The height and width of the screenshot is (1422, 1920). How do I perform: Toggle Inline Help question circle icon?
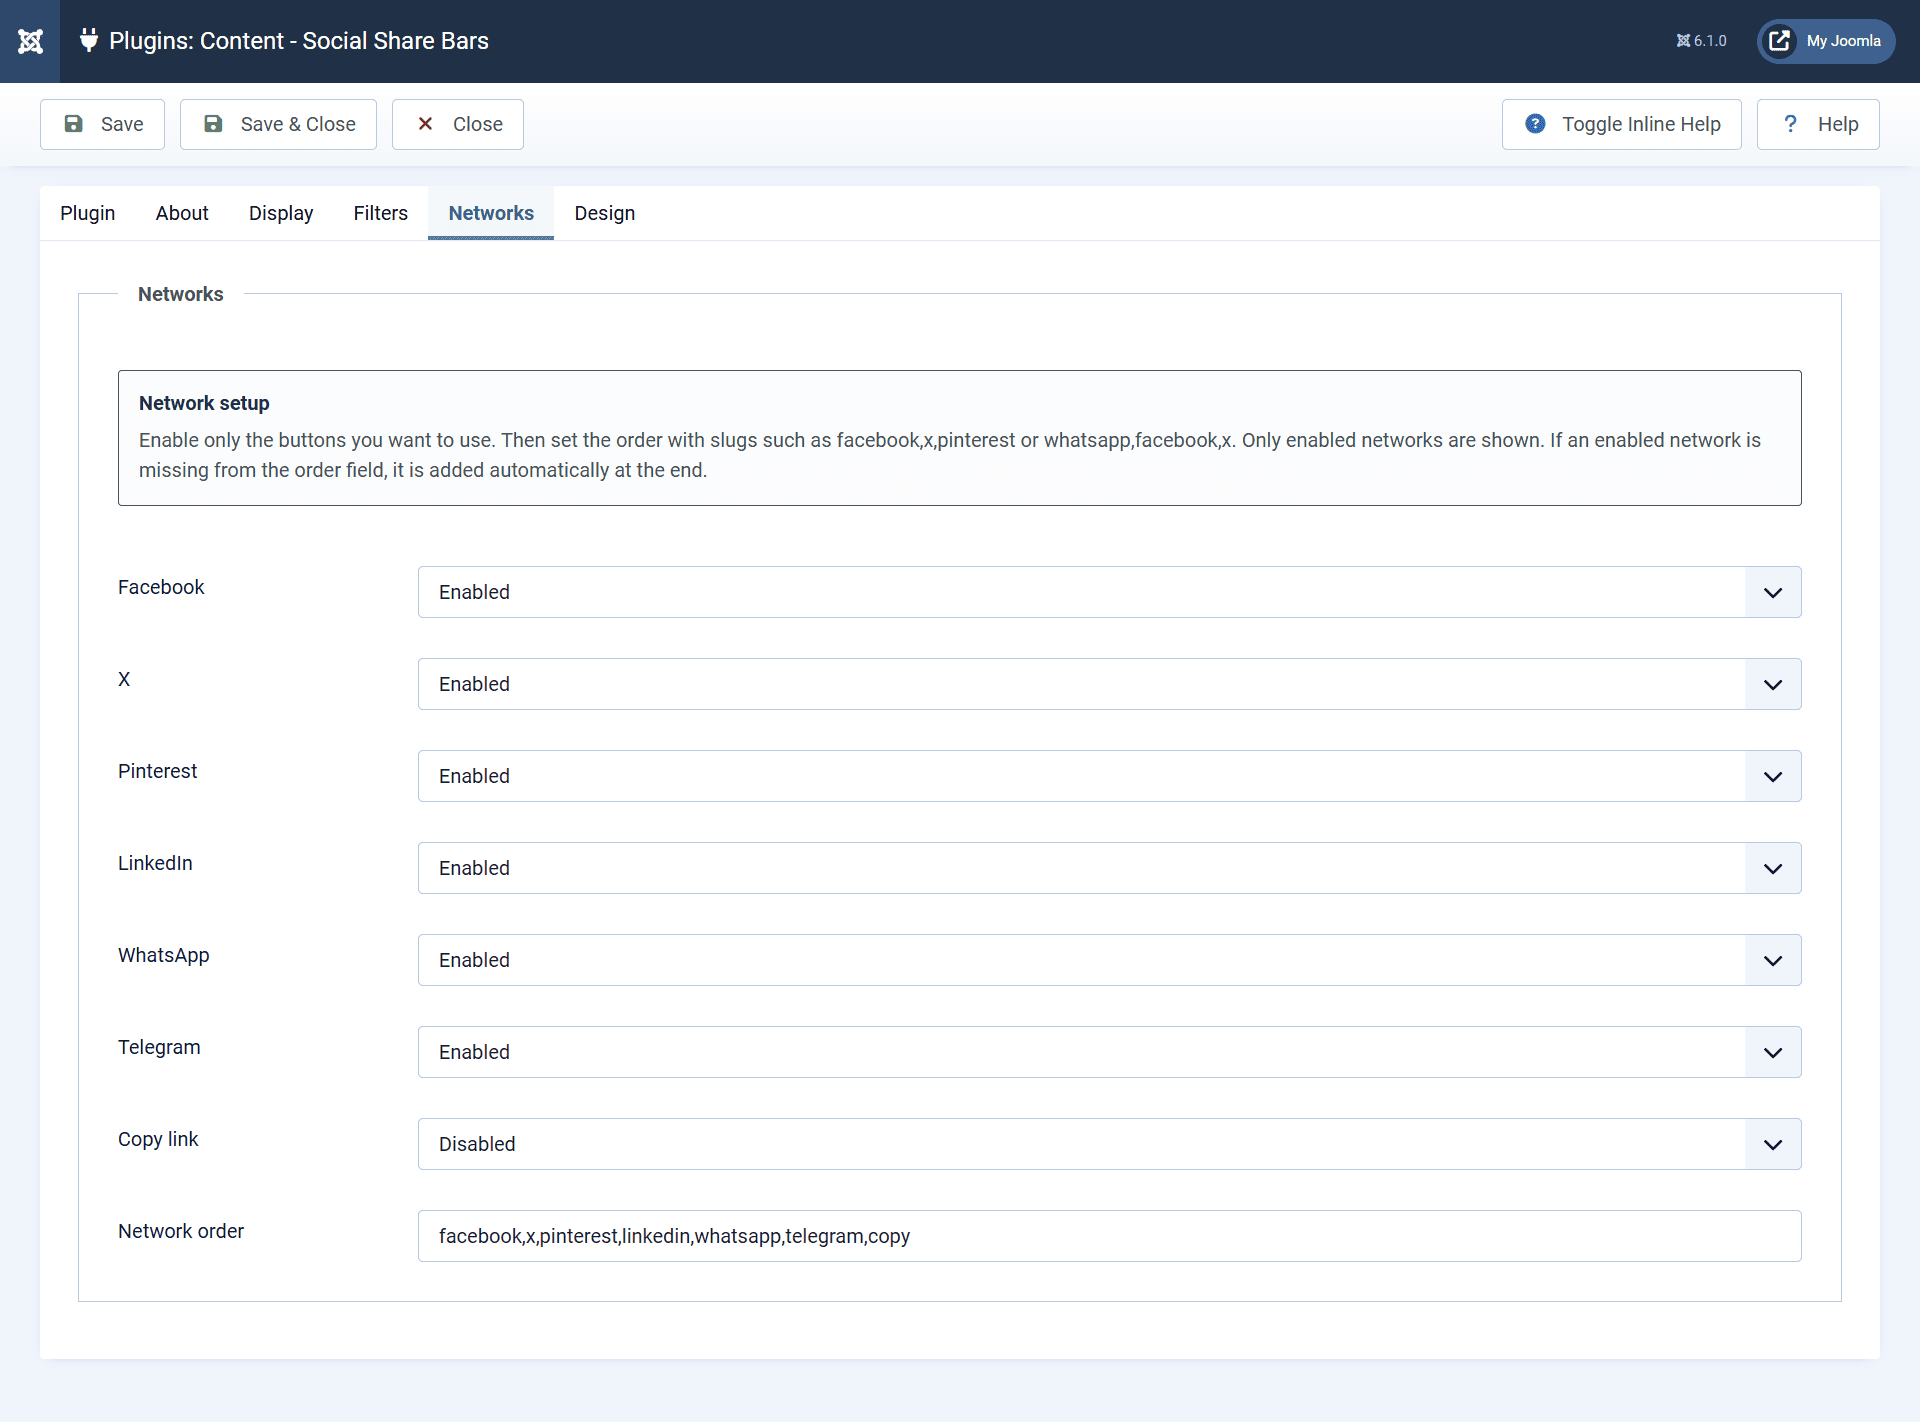pyautogui.click(x=1535, y=124)
